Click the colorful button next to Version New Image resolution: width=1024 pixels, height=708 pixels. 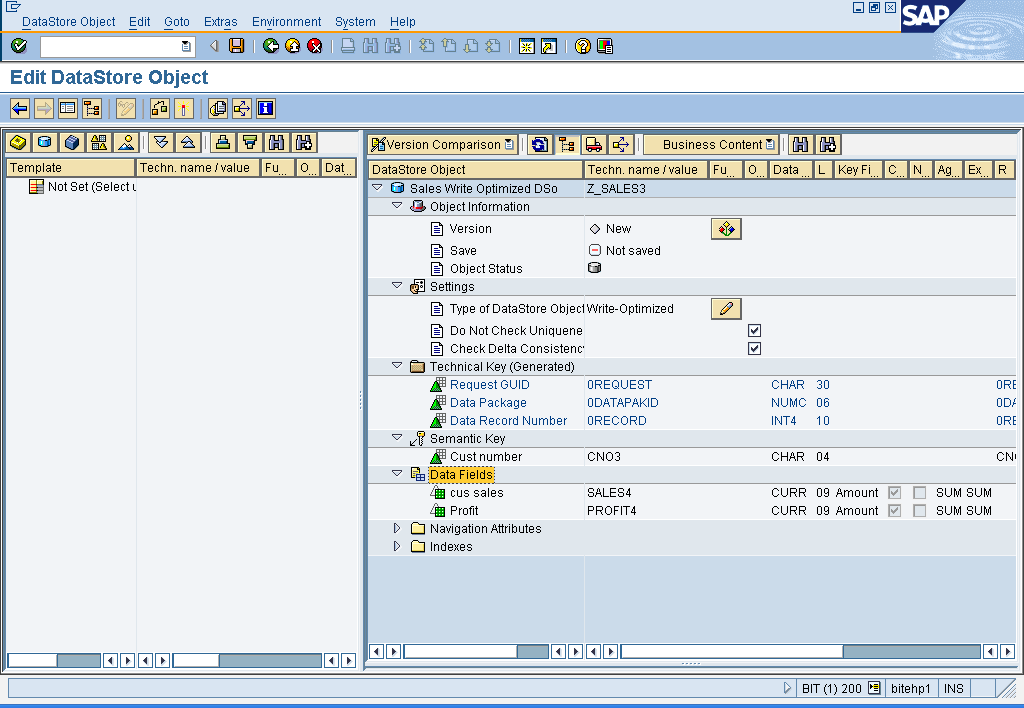[726, 229]
